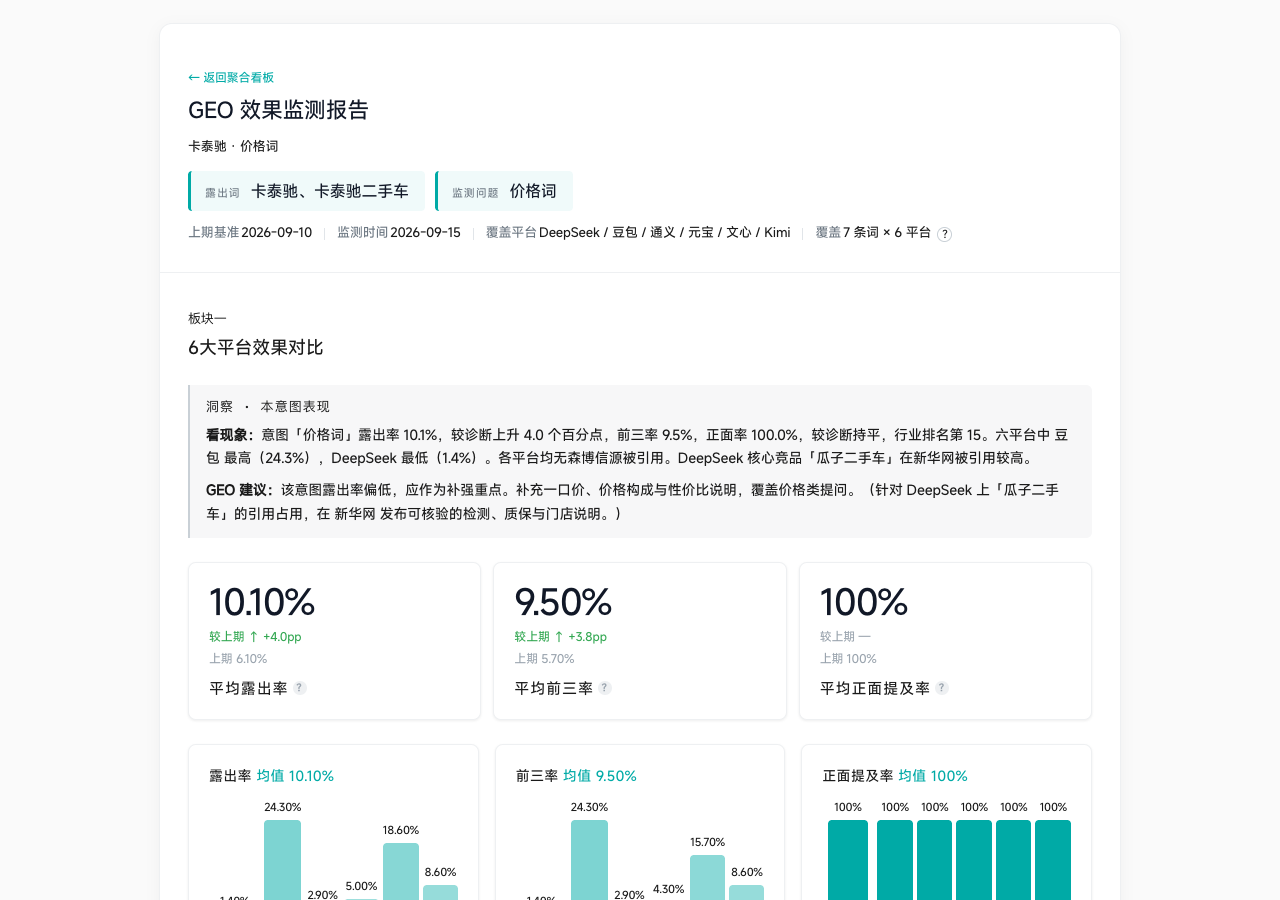The image size is (1280, 900).
Task: Click the 正面提及率 均值 100% chart title
Action: [895, 776]
